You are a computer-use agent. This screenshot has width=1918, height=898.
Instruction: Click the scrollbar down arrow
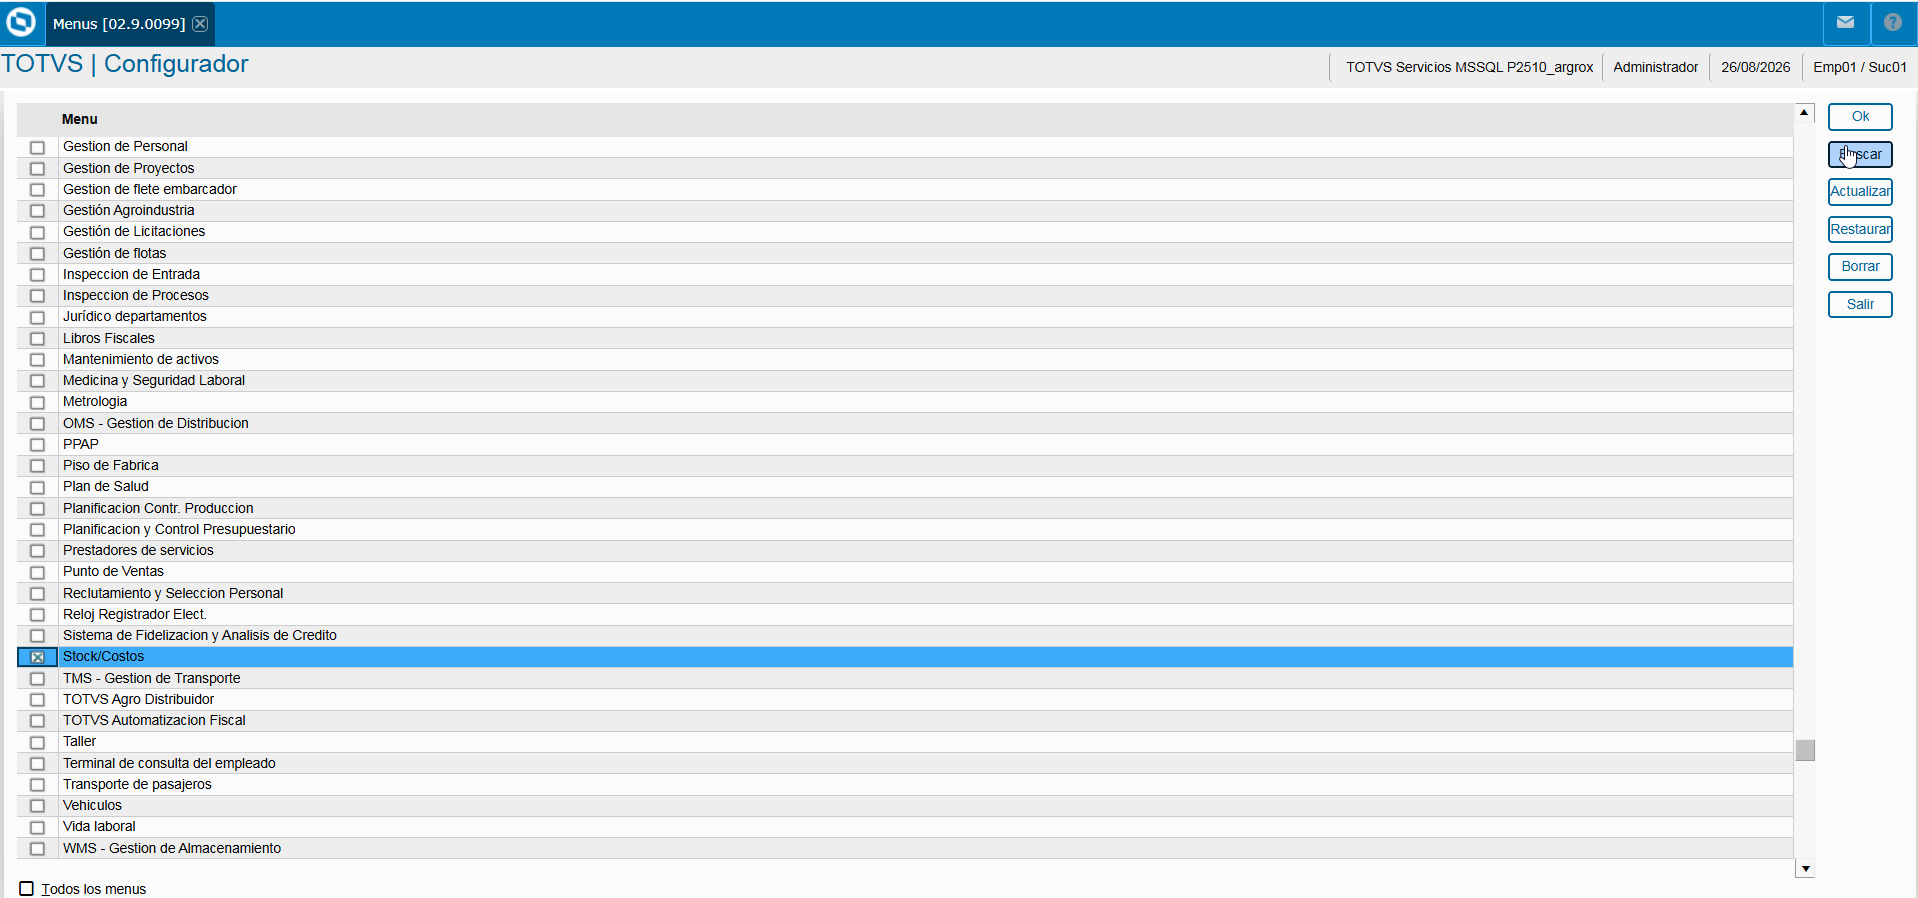[1804, 869]
